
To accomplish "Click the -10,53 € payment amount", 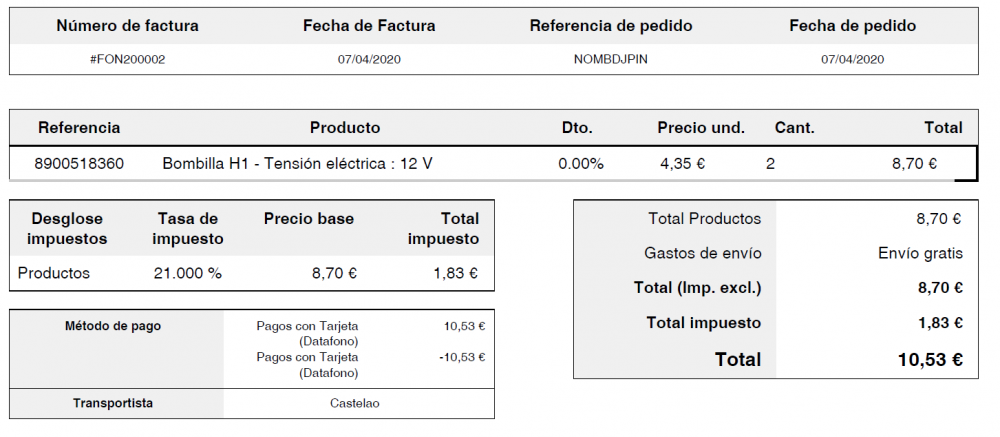I will [x=462, y=357].
